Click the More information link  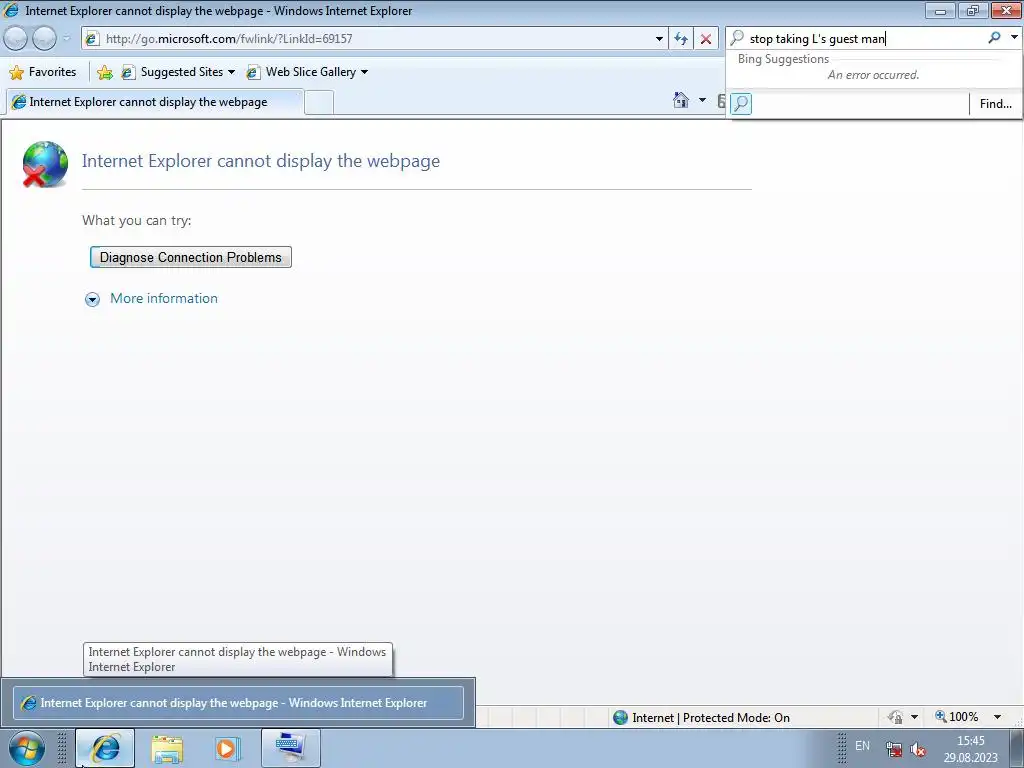click(x=164, y=298)
